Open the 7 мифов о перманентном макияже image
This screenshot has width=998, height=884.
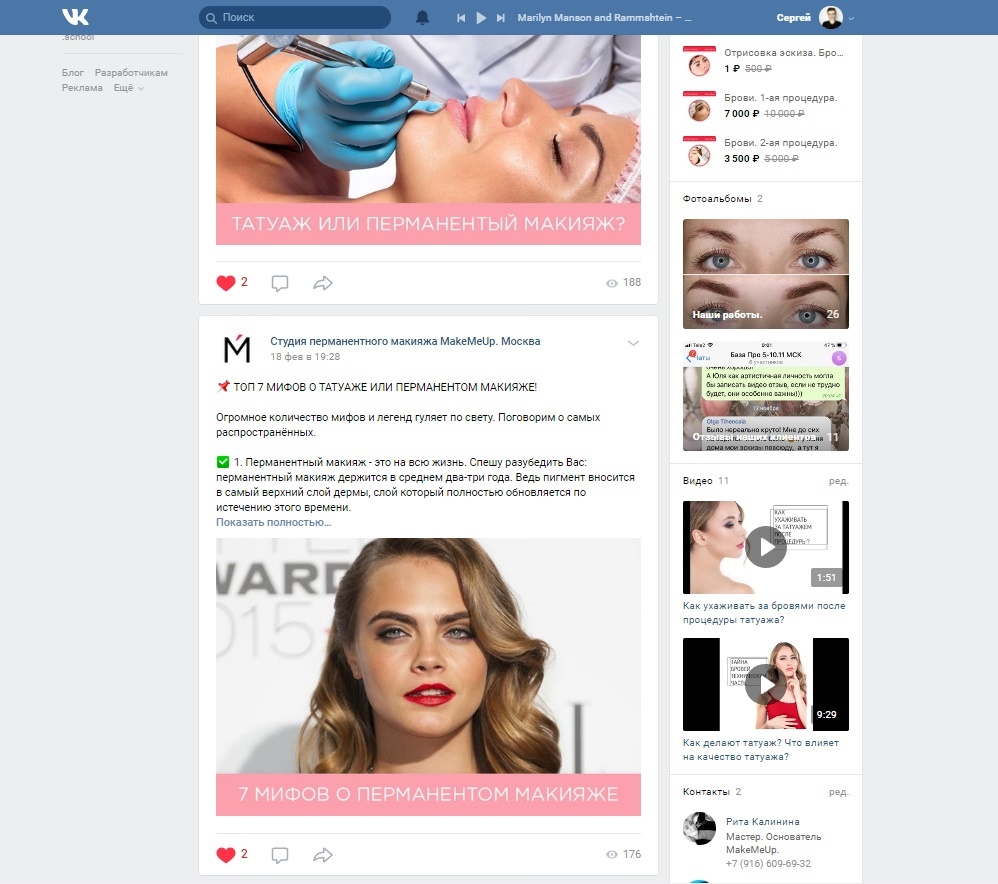point(428,677)
